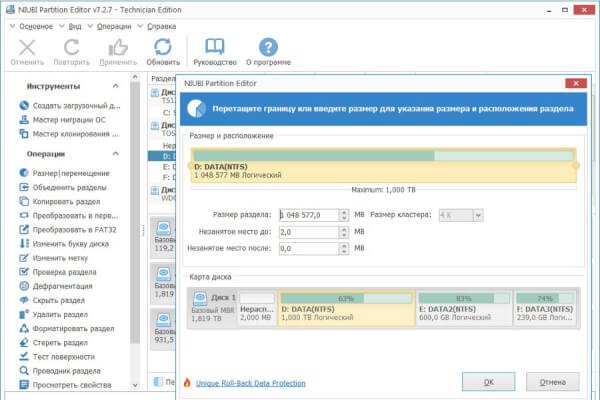The height and width of the screenshot is (400, 600).
Task: Select E: DATA2(NTFS) block in disk map
Action: 464,308
